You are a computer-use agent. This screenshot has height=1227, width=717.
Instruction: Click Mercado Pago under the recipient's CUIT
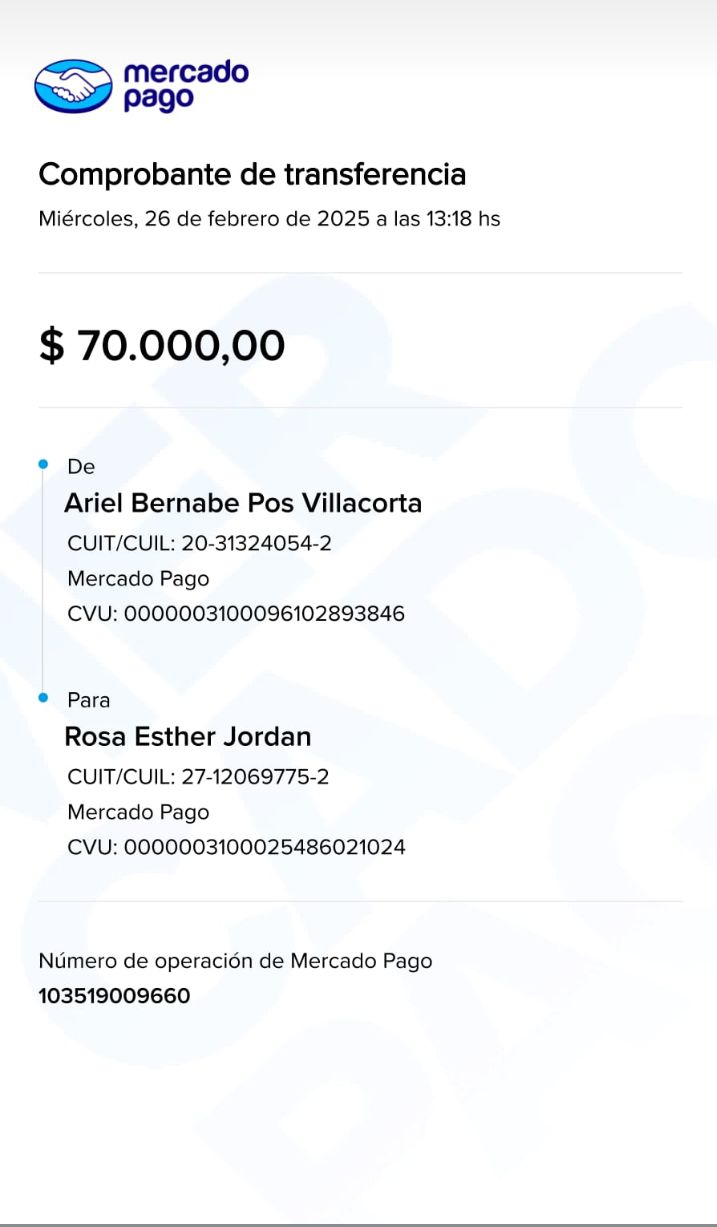pyautogui.click(x=138, y=812)
